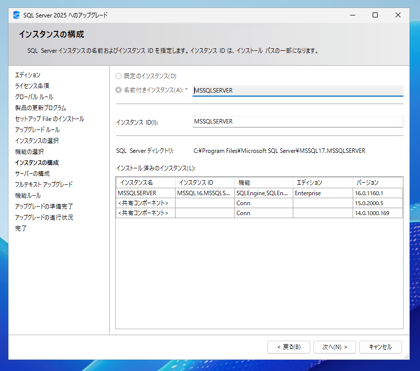
Task: Sort by the インスタンス名 column header
Action: (x=146, y=183)
